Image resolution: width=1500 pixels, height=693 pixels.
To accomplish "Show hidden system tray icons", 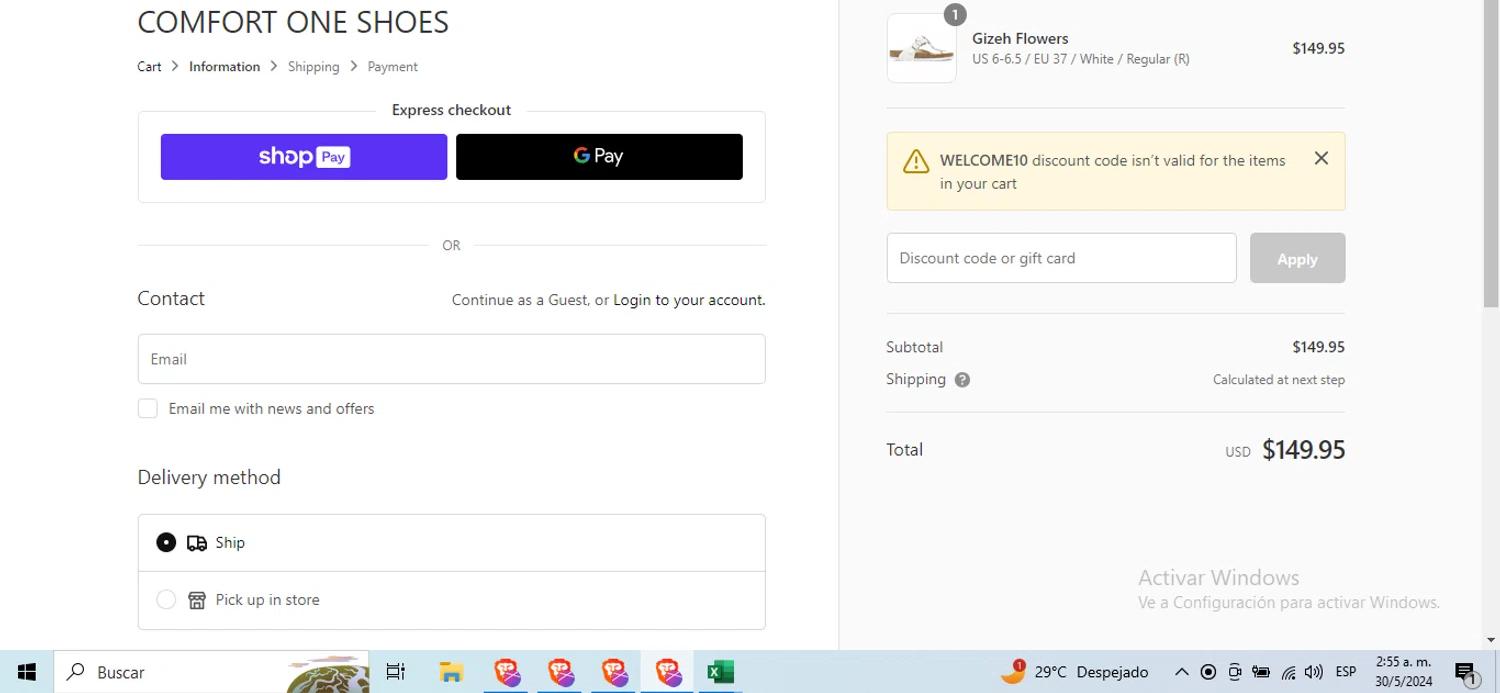I will coord(1181,672).
